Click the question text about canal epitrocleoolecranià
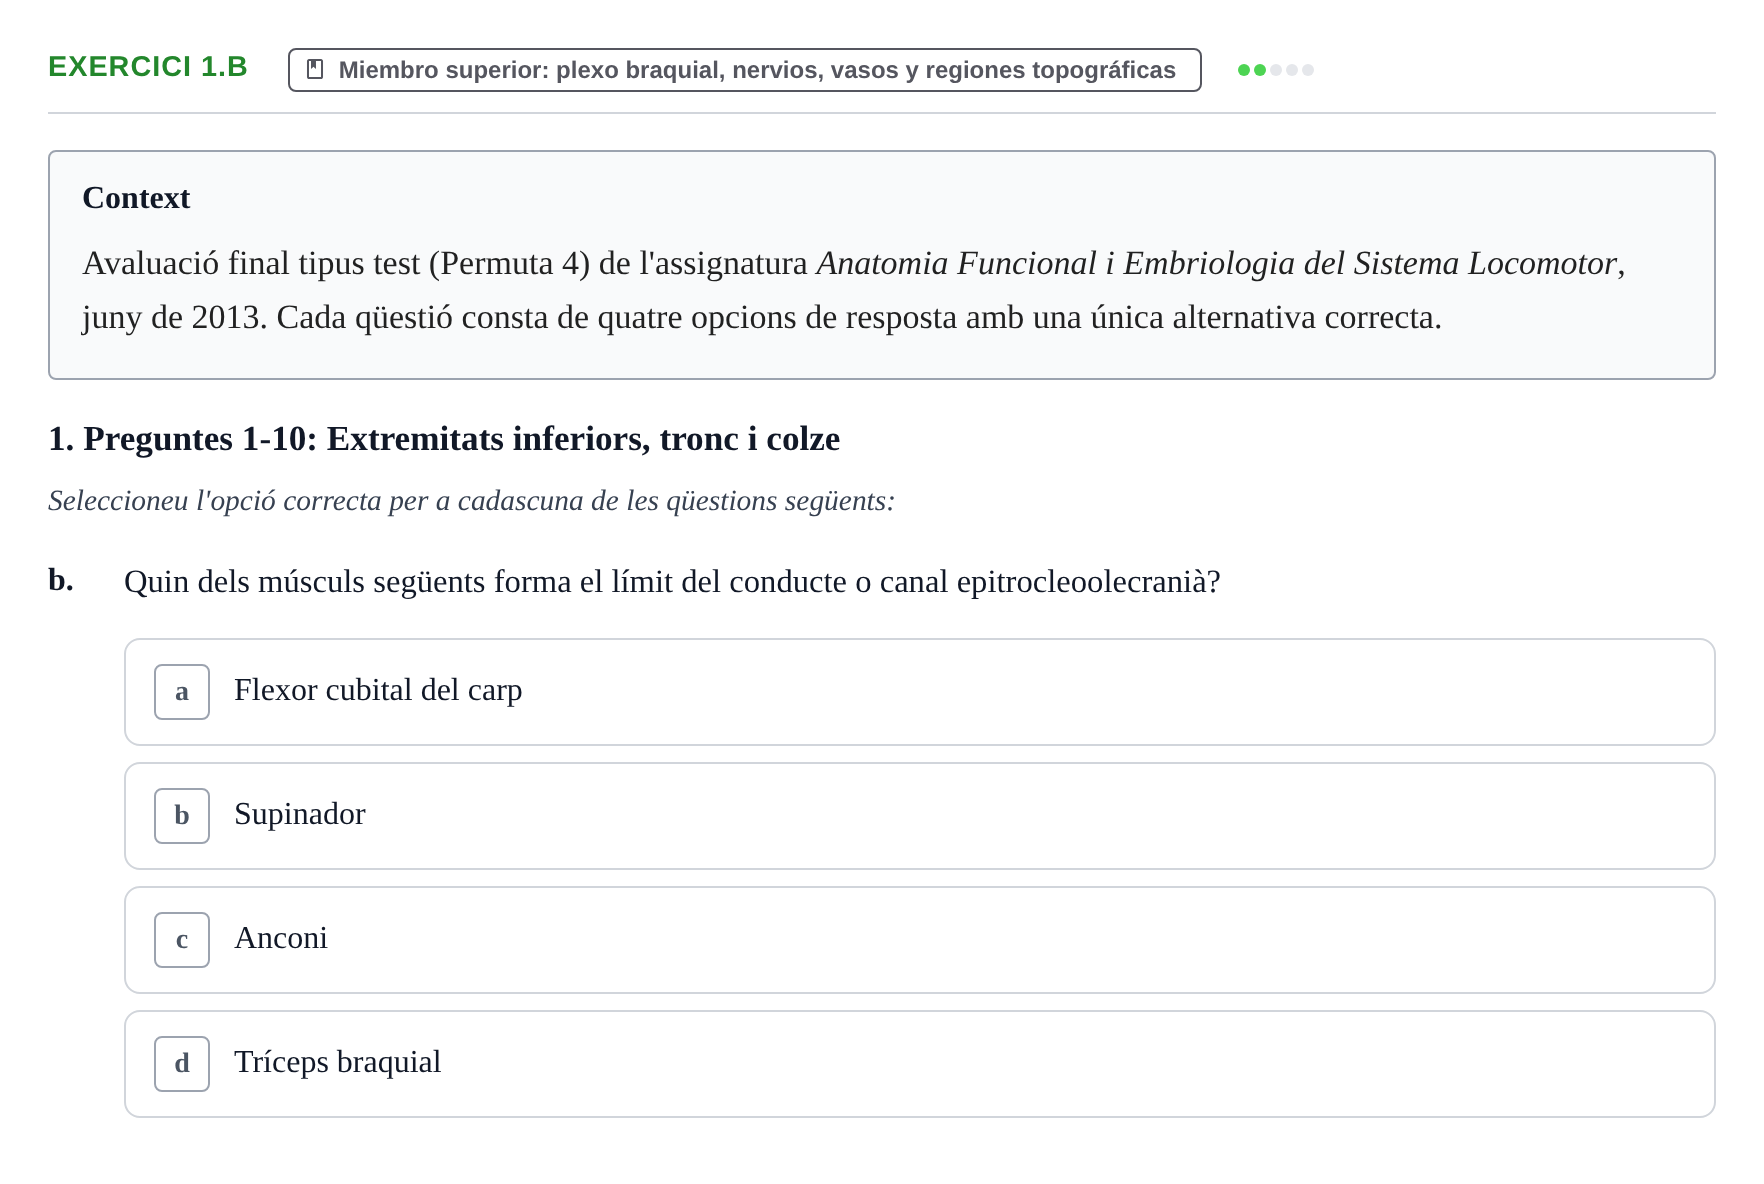 [672, 582]
